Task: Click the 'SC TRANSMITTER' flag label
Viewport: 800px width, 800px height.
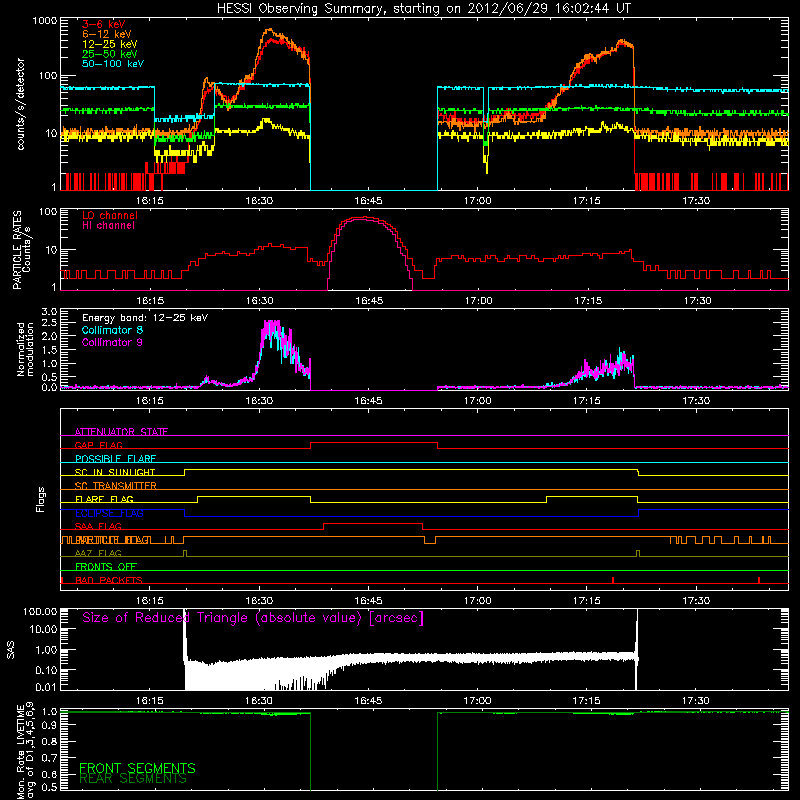Action: pyautogui.click(x=116, y=485)
